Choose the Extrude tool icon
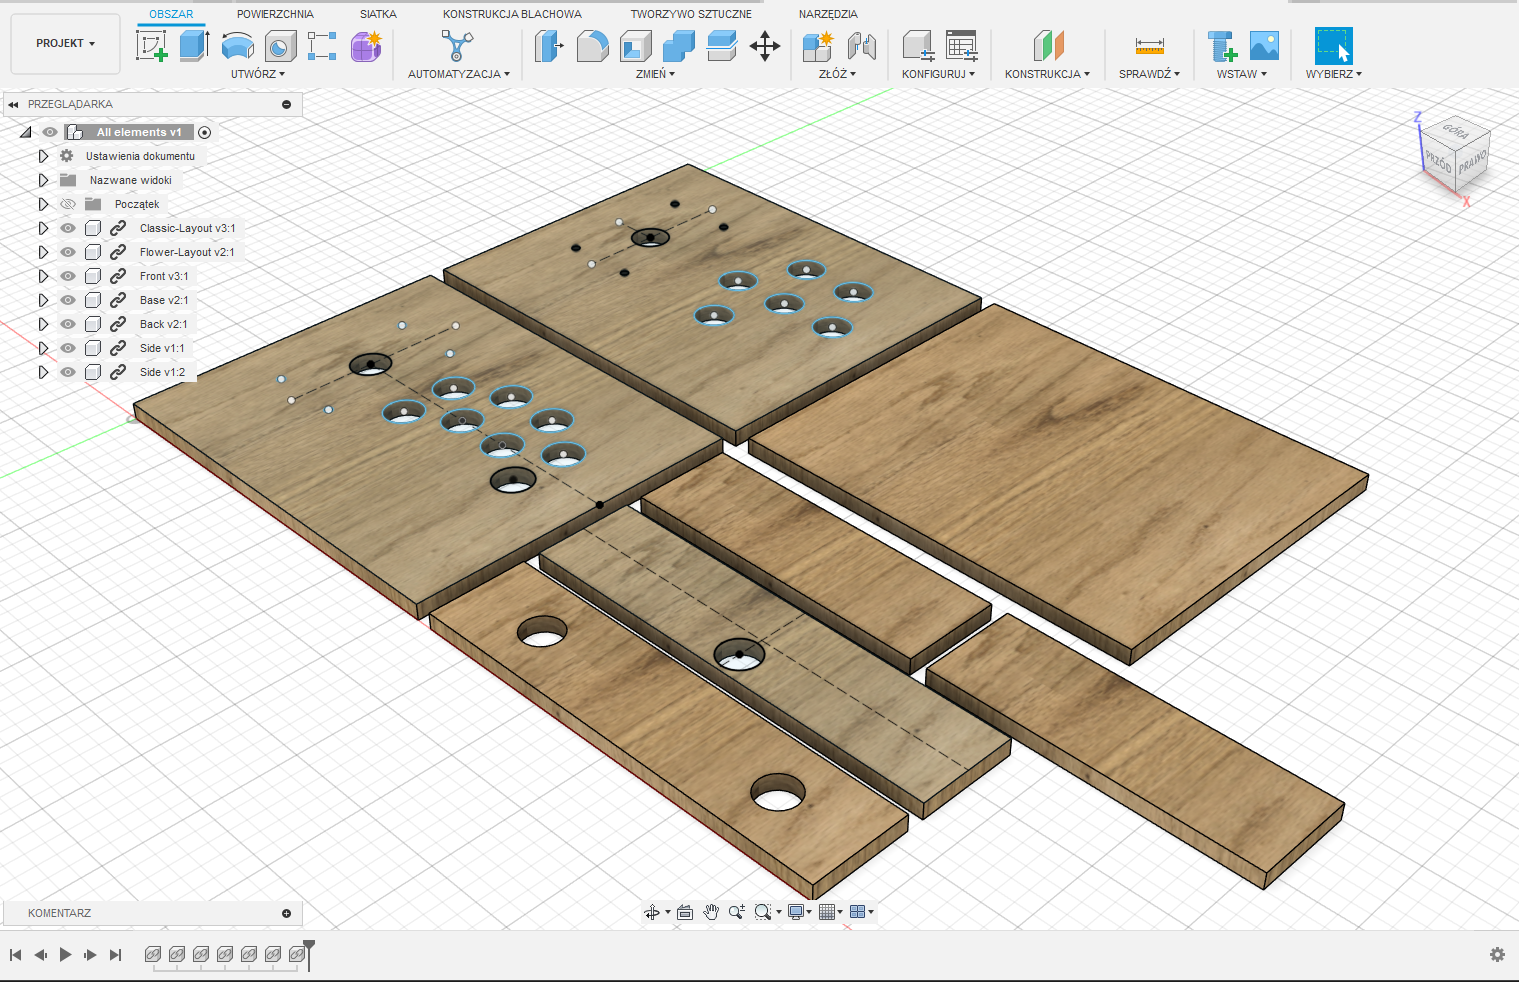The height and width of the screenshot is (982, 1519). (194, 45)
